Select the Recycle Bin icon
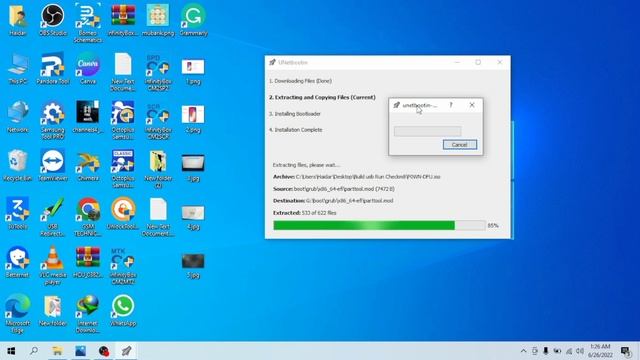The width and height of the screenshot is (640, 360). [18, 165]
